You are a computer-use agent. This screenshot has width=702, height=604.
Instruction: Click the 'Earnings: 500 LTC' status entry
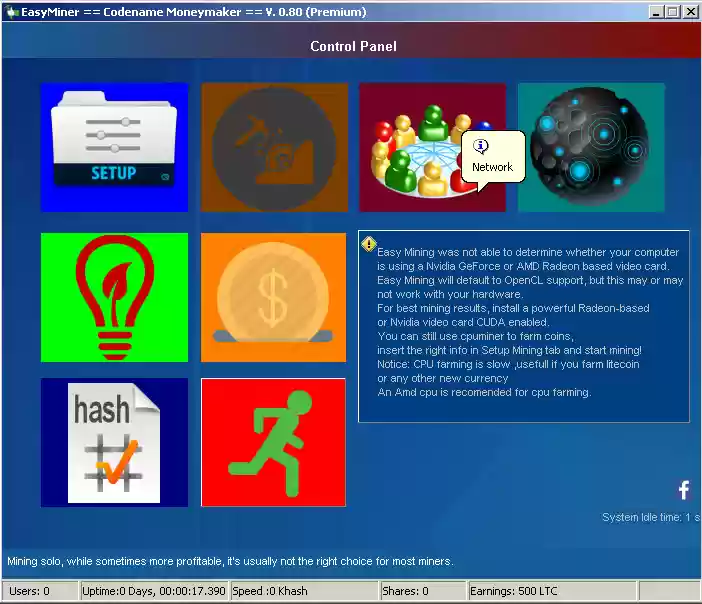(552, 591)
